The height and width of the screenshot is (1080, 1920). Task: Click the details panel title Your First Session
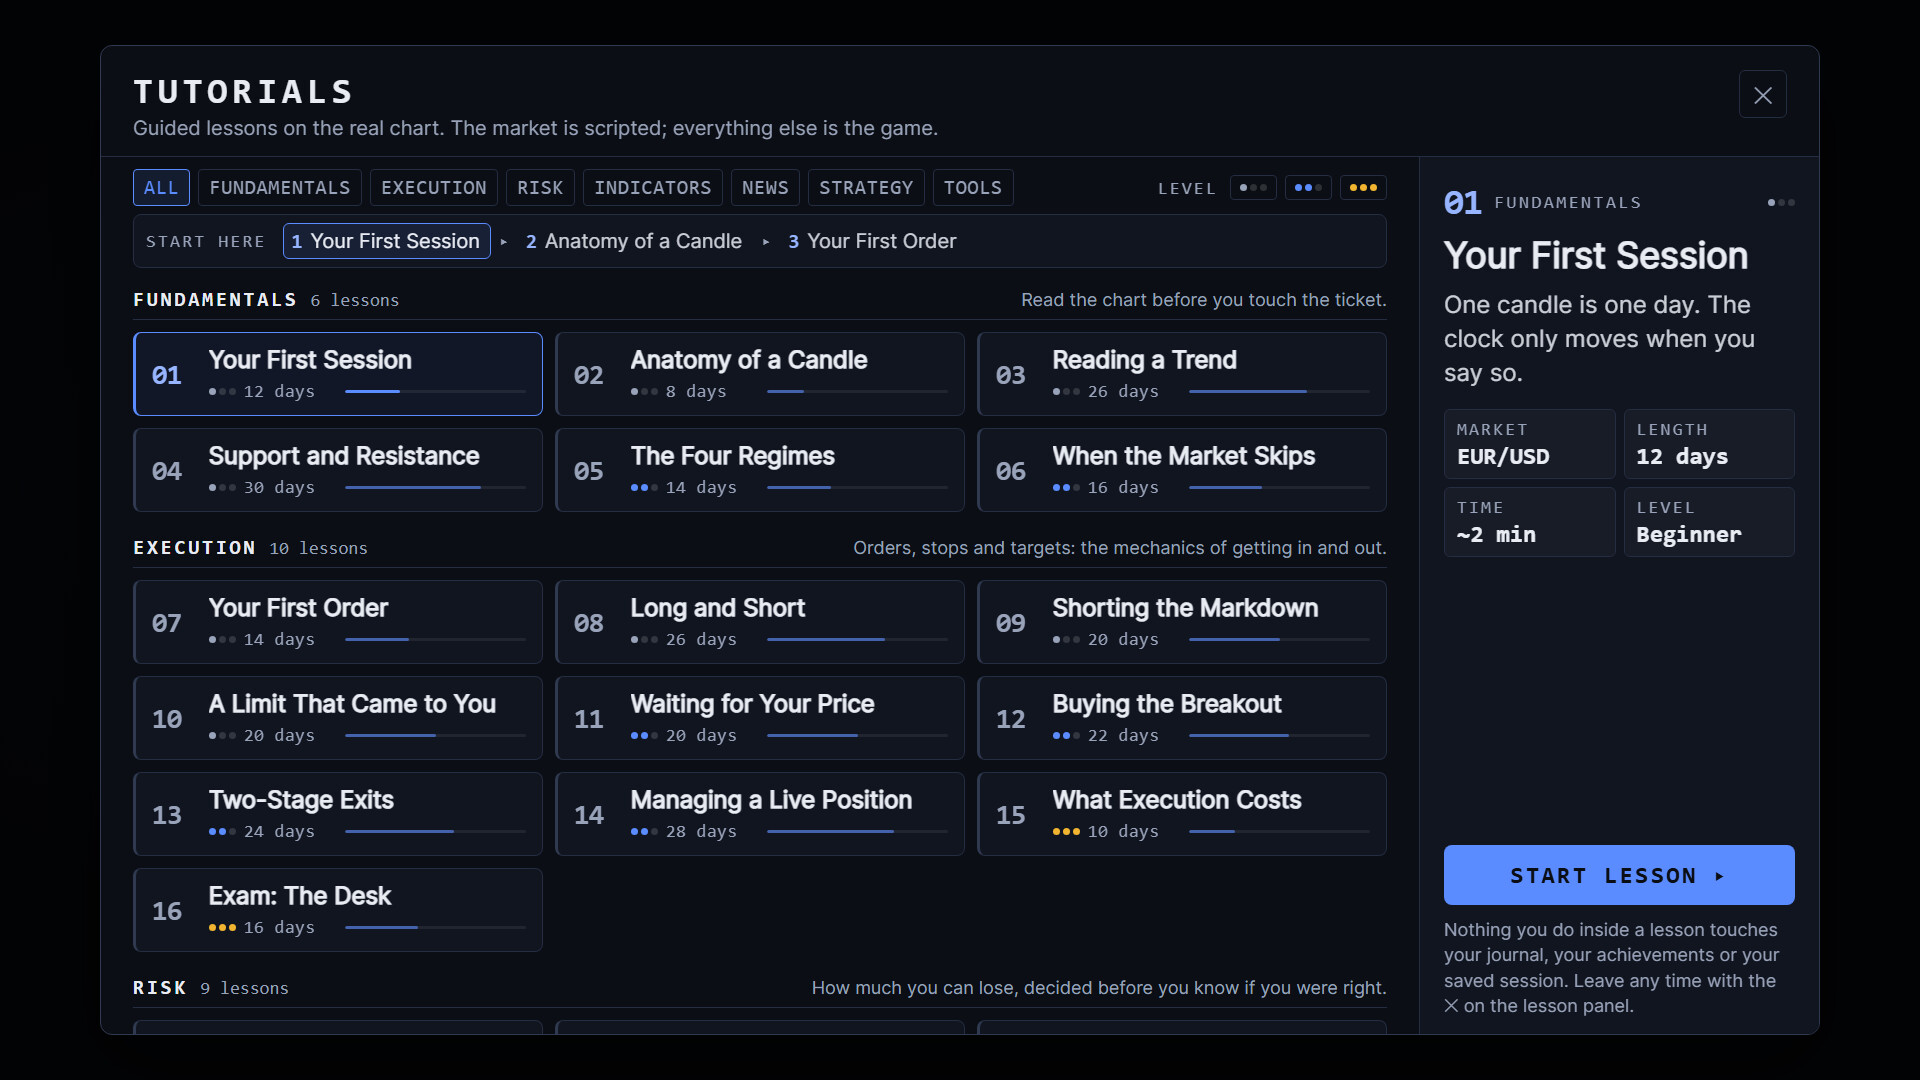(1596, 256)
